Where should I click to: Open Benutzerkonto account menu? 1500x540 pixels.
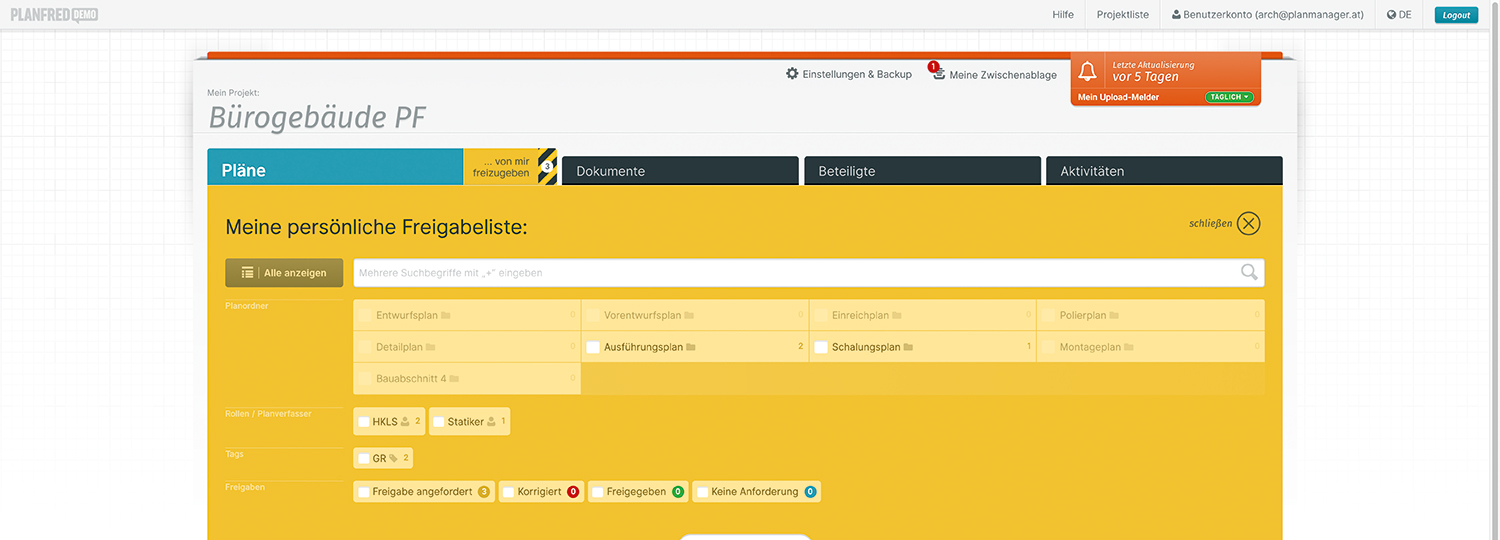(x=1267, y=15)
